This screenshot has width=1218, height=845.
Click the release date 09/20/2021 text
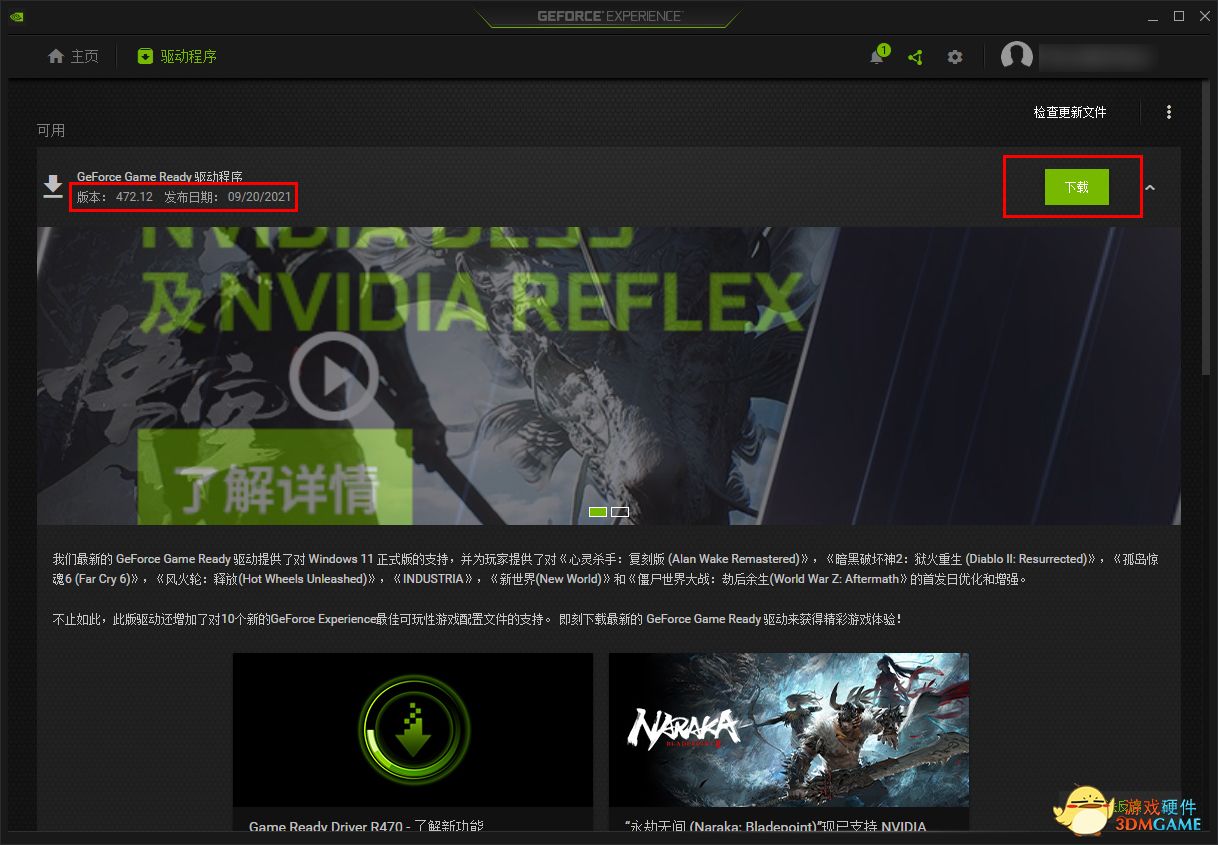(x=259, y=197)
